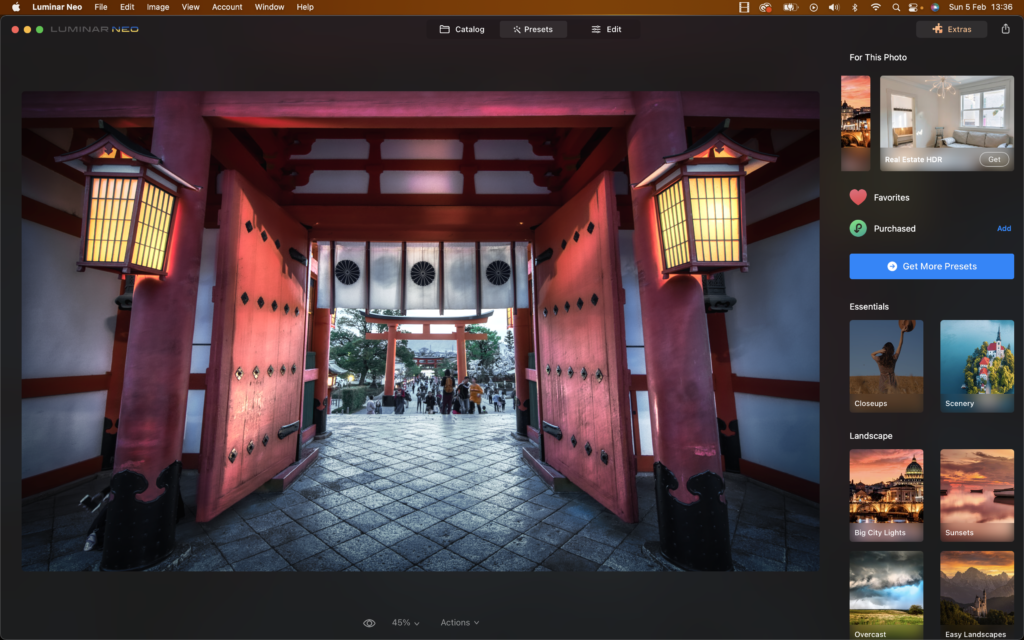Click Get More Presets button
Viewport: 1024px width, 640px height.
(x=931, y=266)
